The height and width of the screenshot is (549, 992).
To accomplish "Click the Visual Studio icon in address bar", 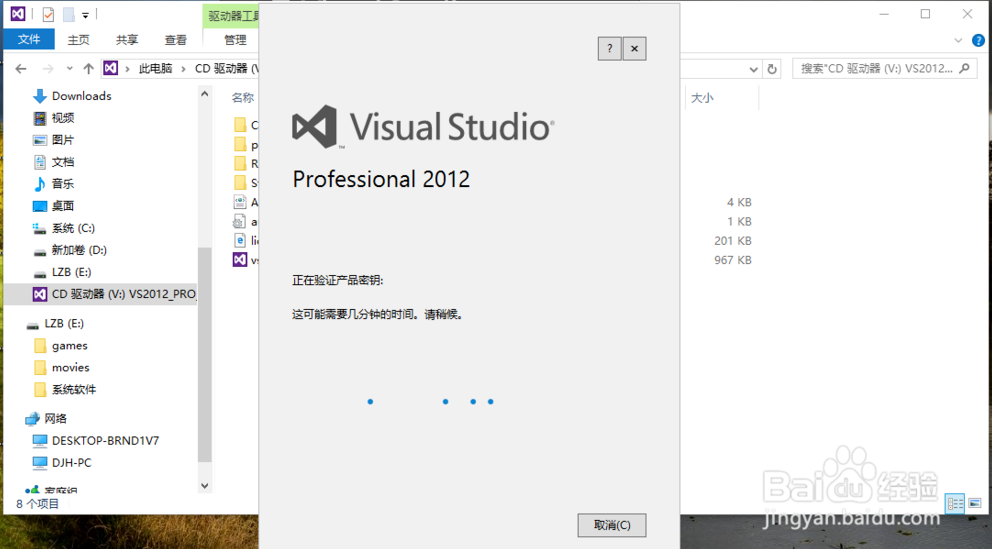I will pyautogui.click(x=110, y=68).
